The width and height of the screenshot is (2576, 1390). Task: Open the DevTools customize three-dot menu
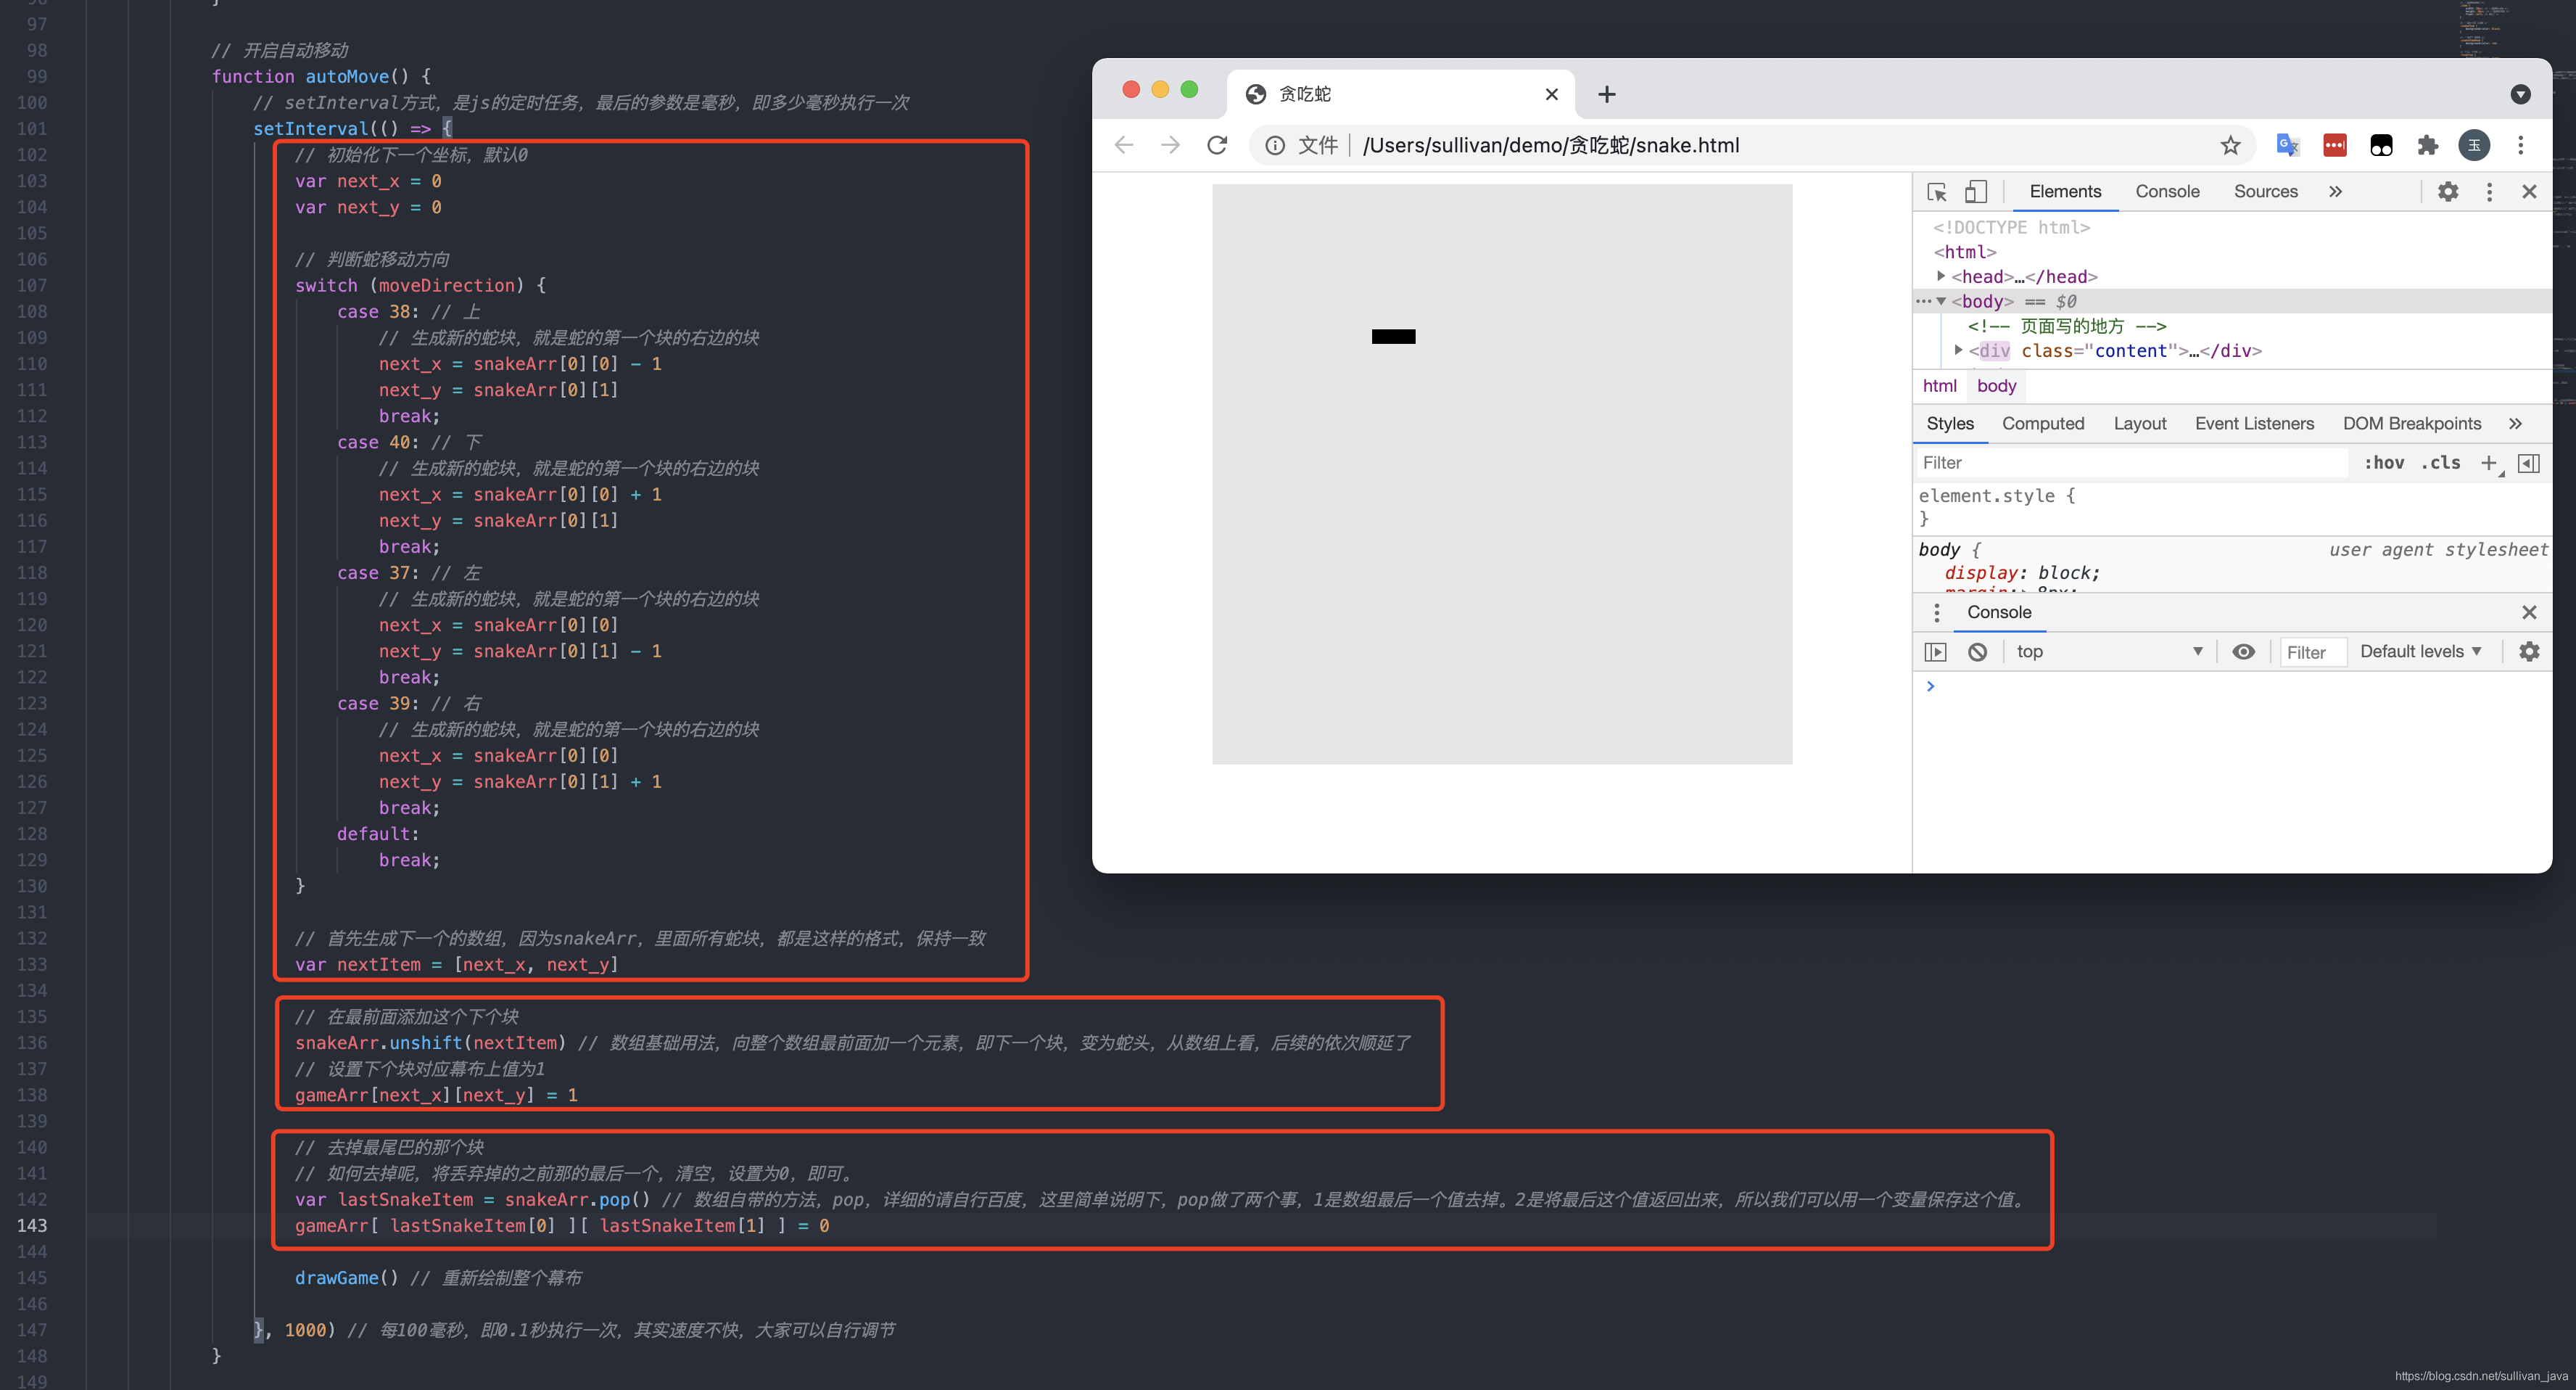point(2489,191)
